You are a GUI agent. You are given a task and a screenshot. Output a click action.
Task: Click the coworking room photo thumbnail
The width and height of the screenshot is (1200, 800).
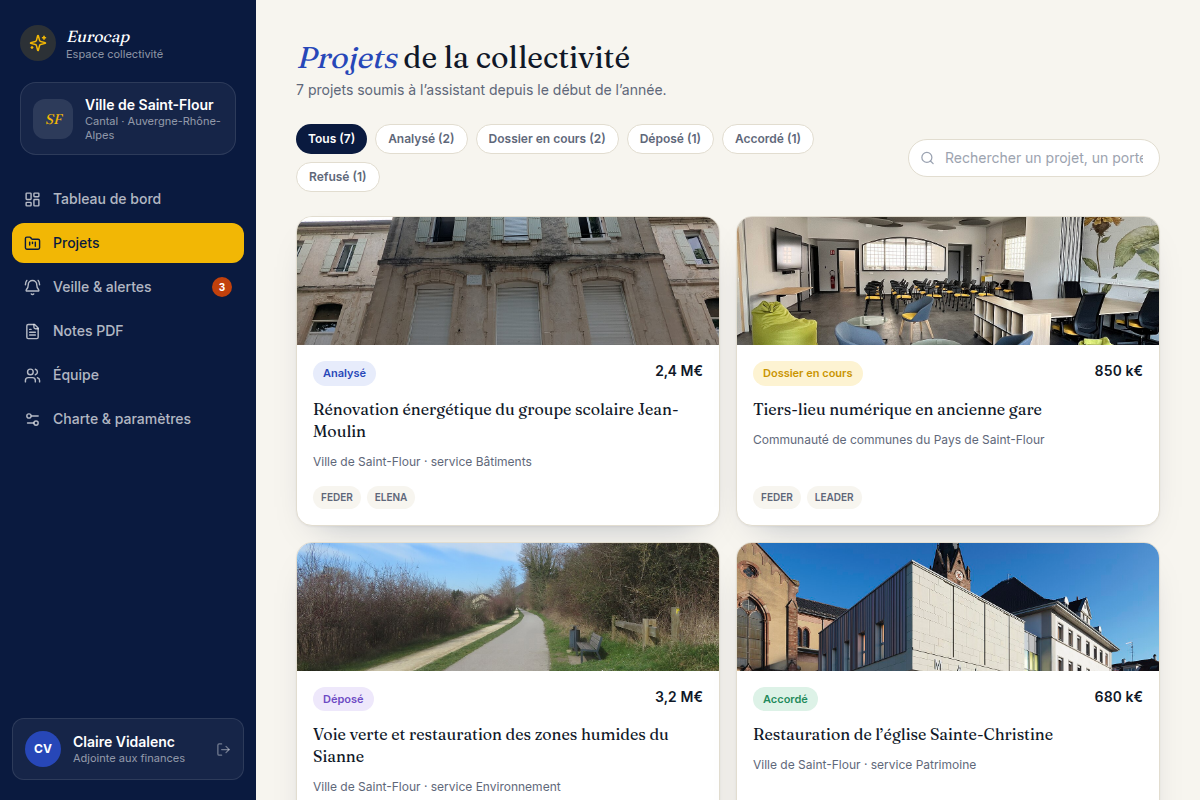[x=948, y=281]
